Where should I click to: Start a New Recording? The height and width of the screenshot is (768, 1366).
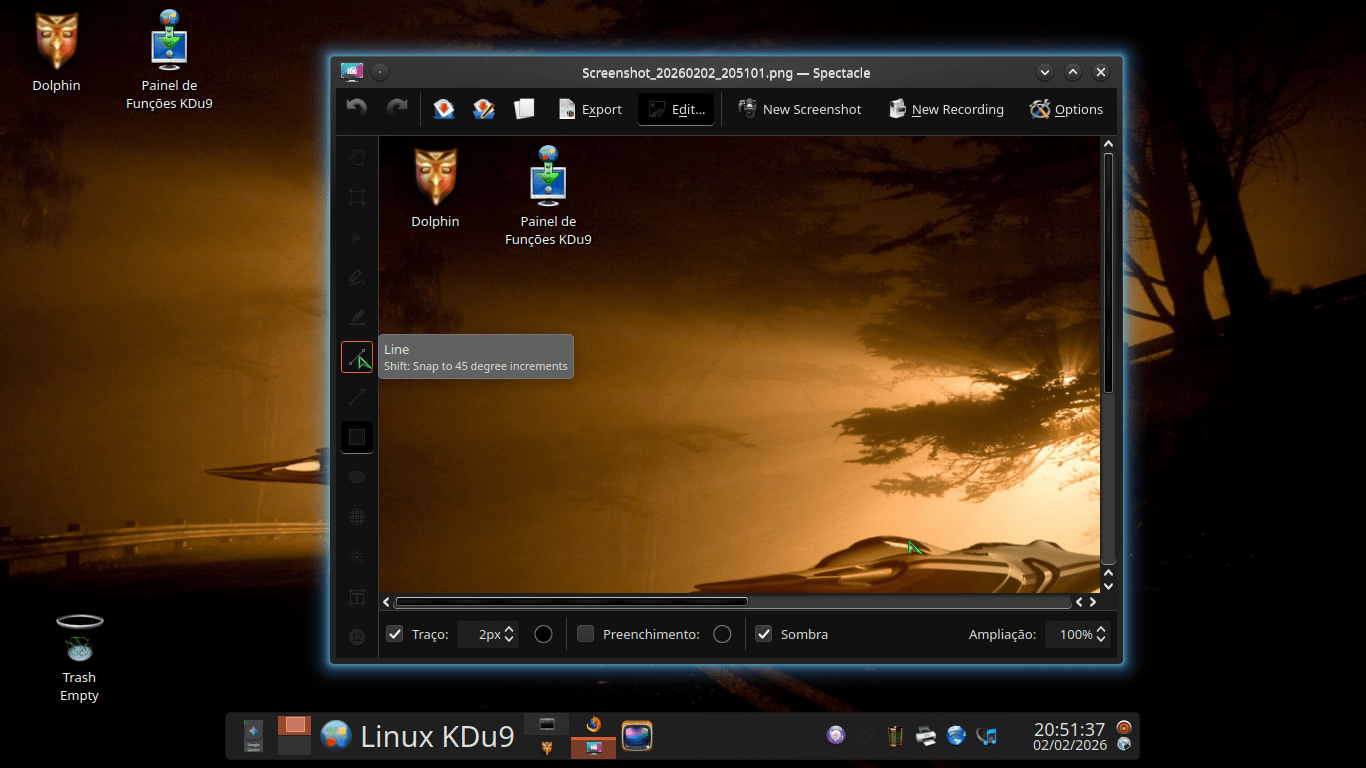[x=946, y=109]
